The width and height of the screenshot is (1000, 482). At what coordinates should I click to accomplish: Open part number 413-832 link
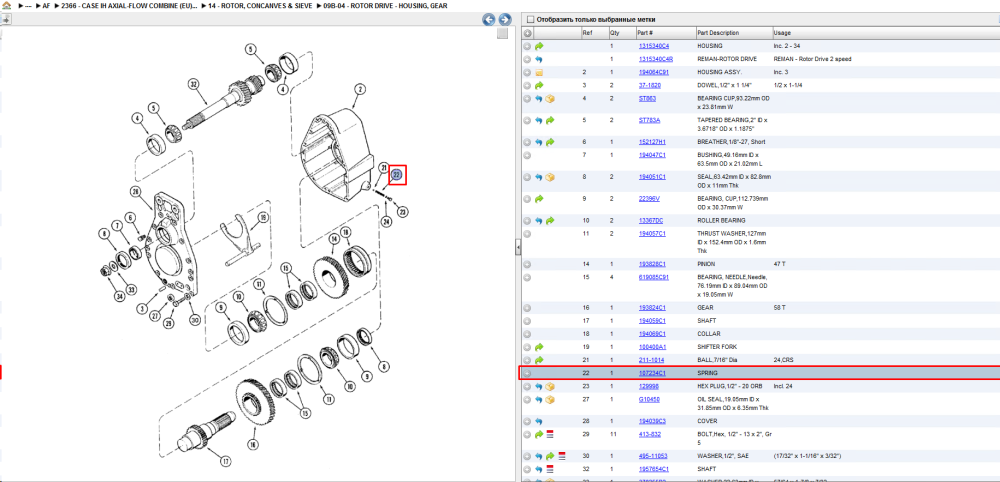click(649, 434)
